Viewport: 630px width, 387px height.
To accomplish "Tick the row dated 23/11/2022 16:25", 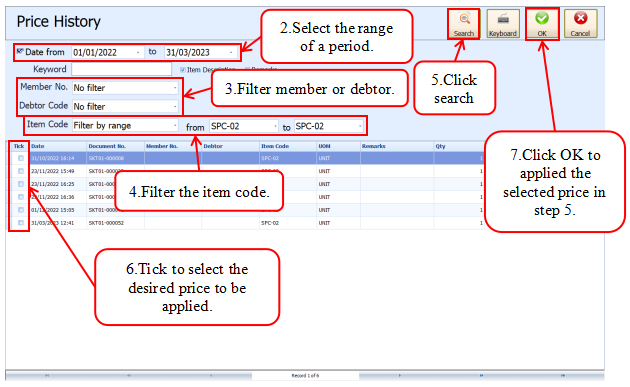I will 21,184.
